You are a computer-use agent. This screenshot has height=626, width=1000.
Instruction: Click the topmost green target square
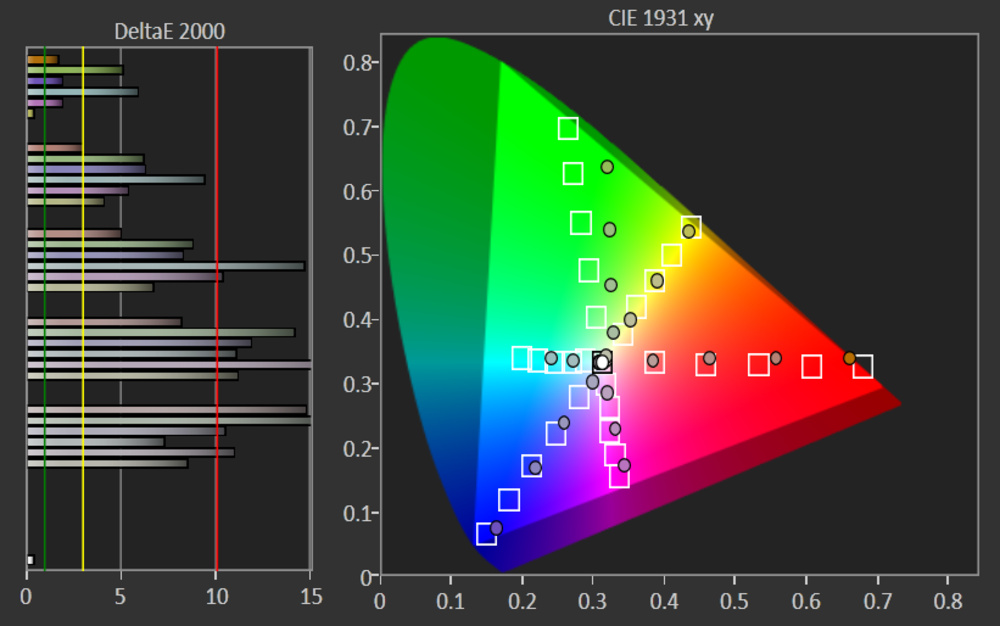pyautogui.click(x=568, y=128)
